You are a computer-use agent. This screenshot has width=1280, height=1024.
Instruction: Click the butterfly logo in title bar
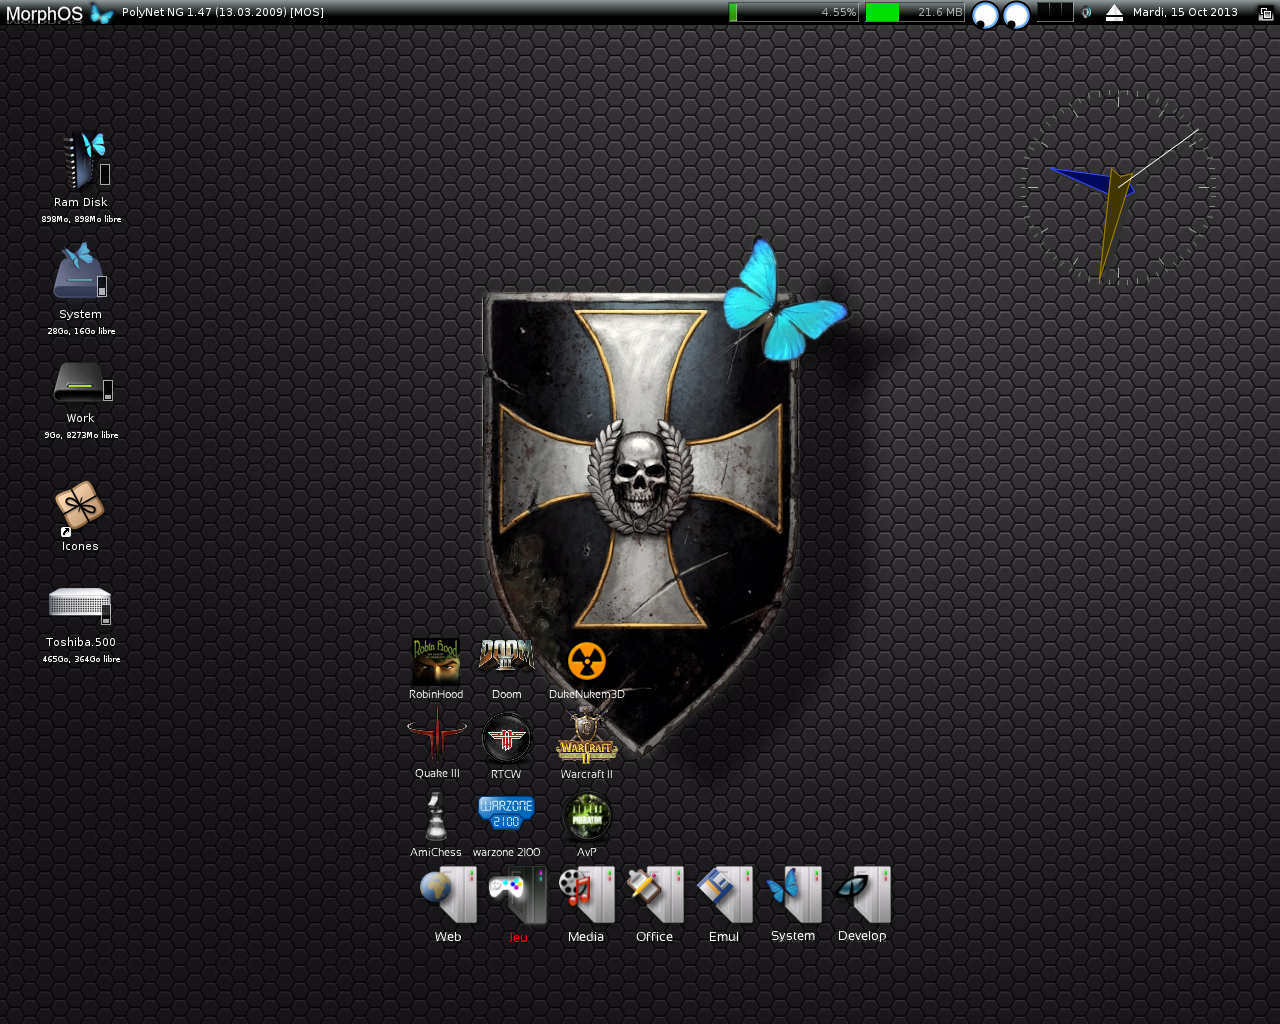pos(102,13)
